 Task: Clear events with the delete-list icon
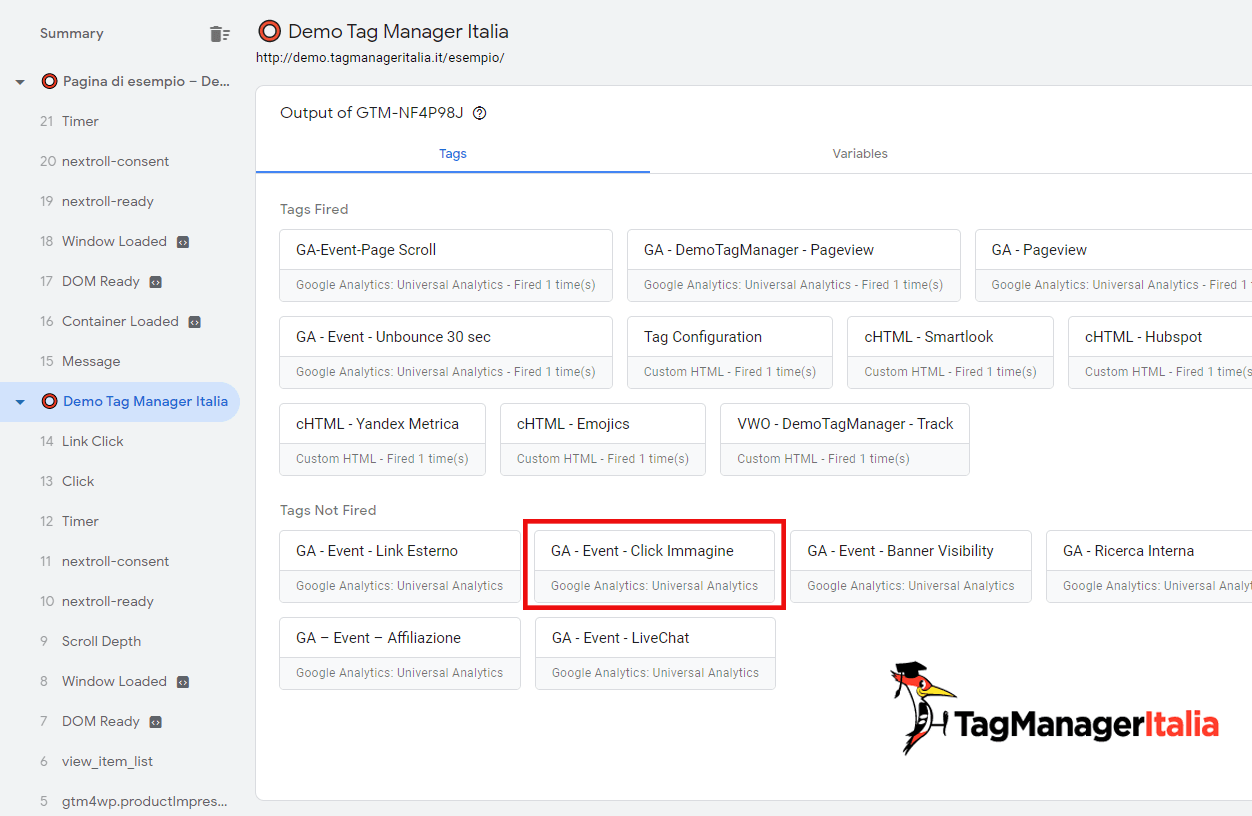click(219, 34)
